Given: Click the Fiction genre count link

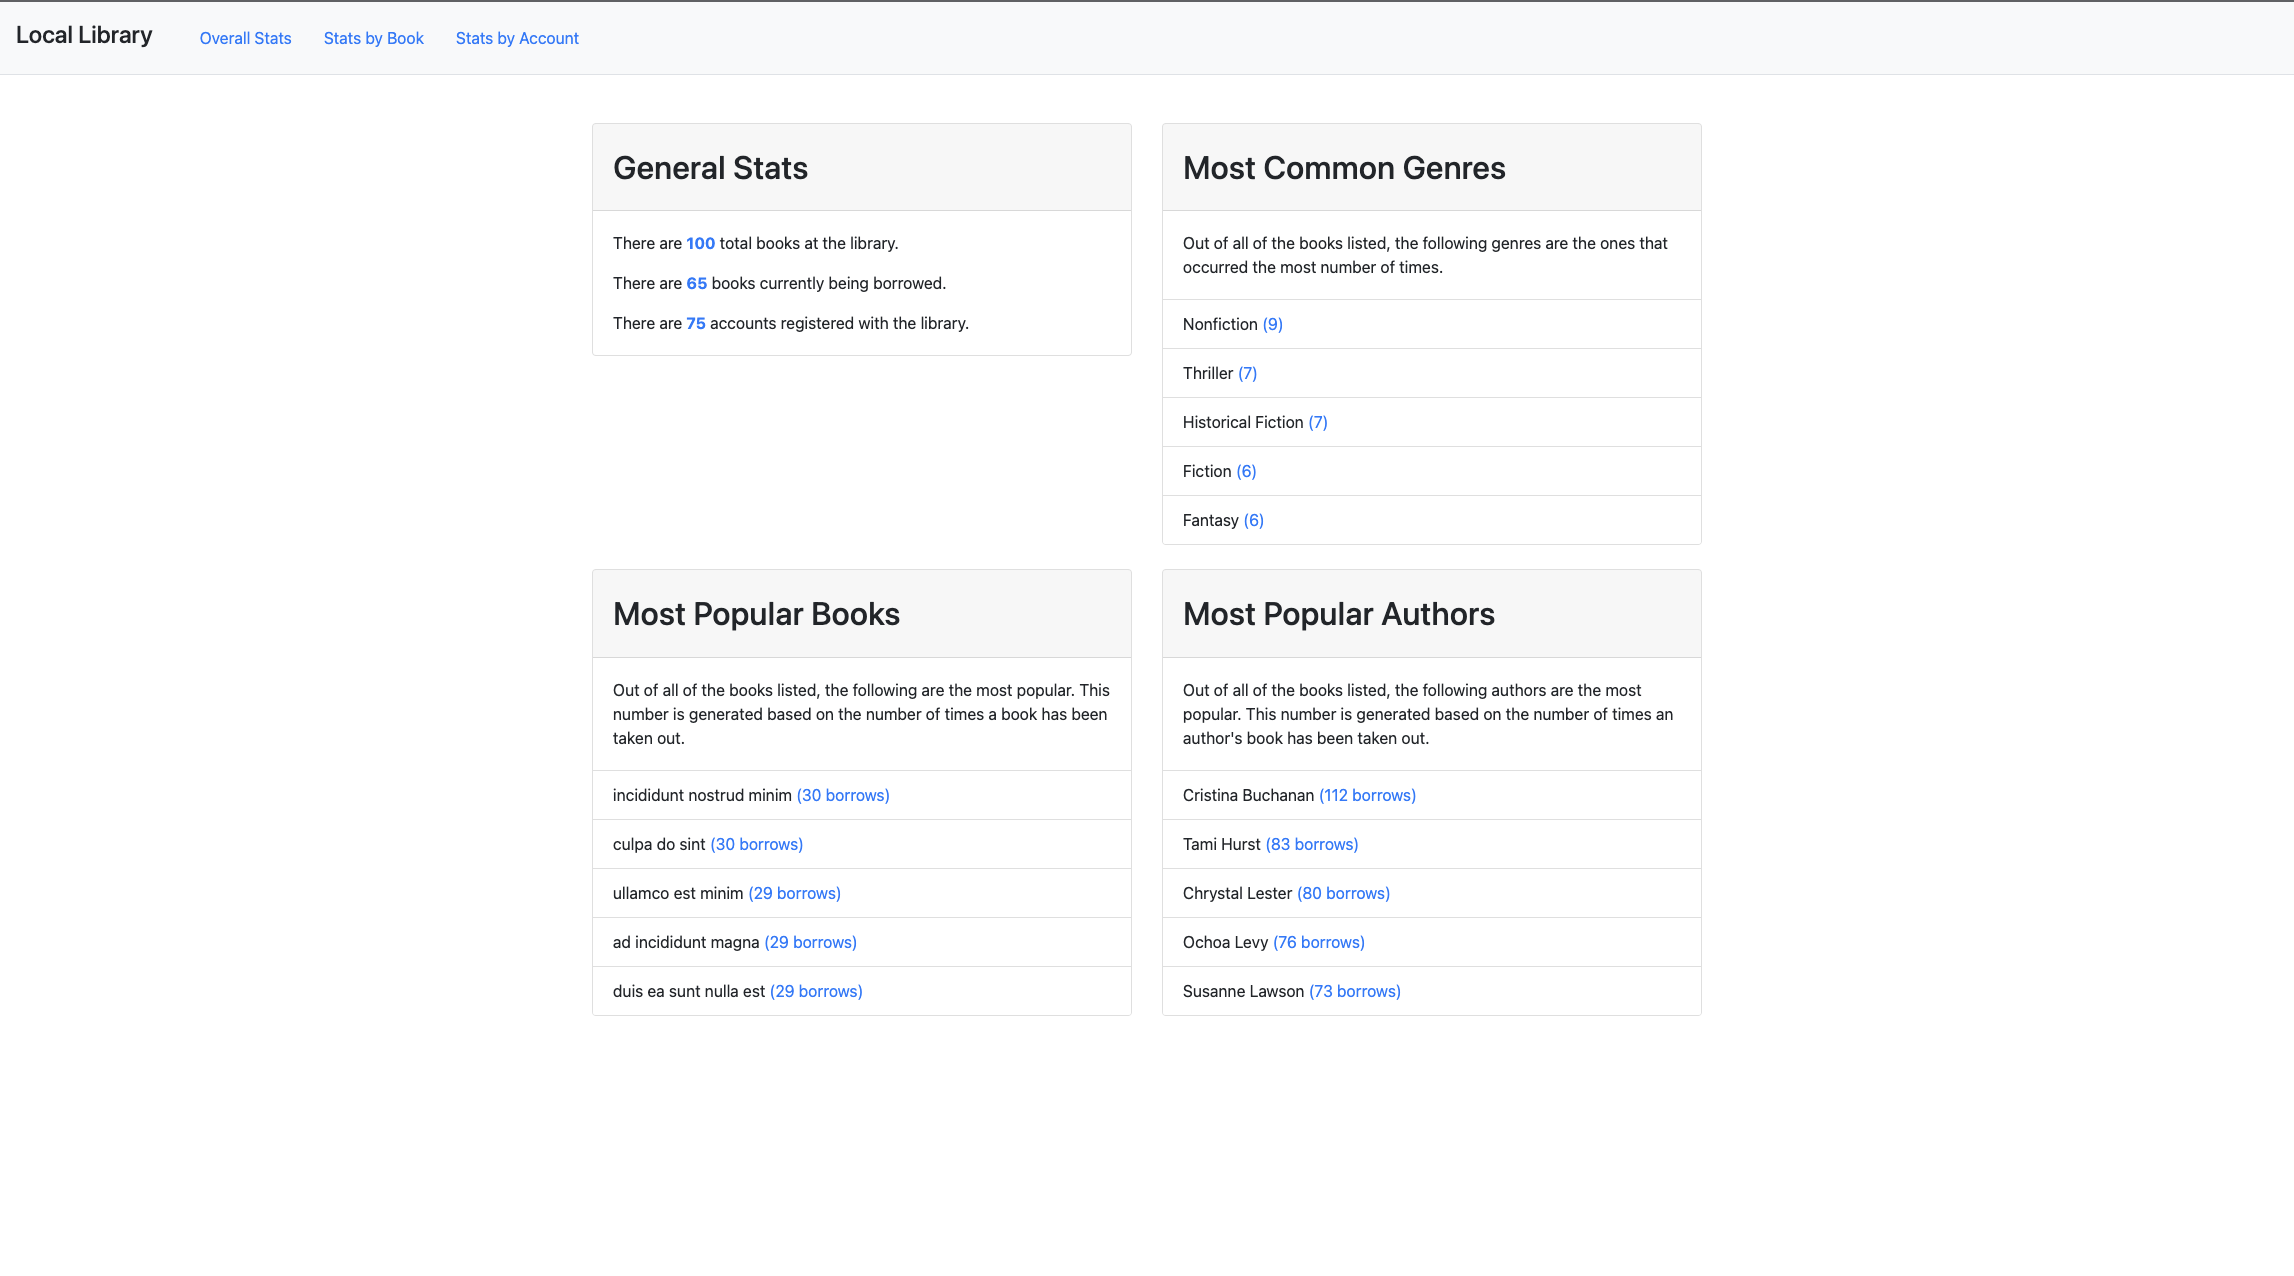Looking at the screenshot, I should tap(1247, 471).
